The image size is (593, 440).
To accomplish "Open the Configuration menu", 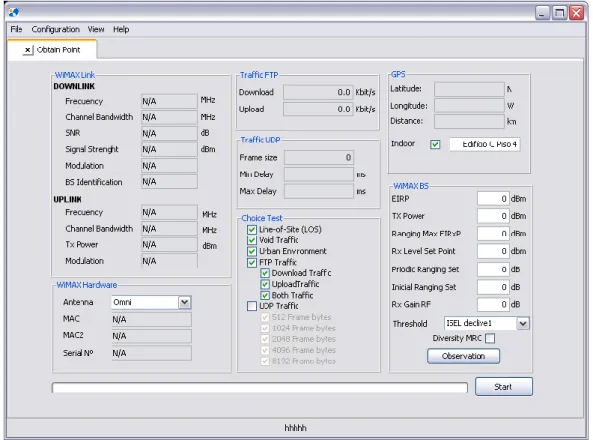I will (56, 30).
